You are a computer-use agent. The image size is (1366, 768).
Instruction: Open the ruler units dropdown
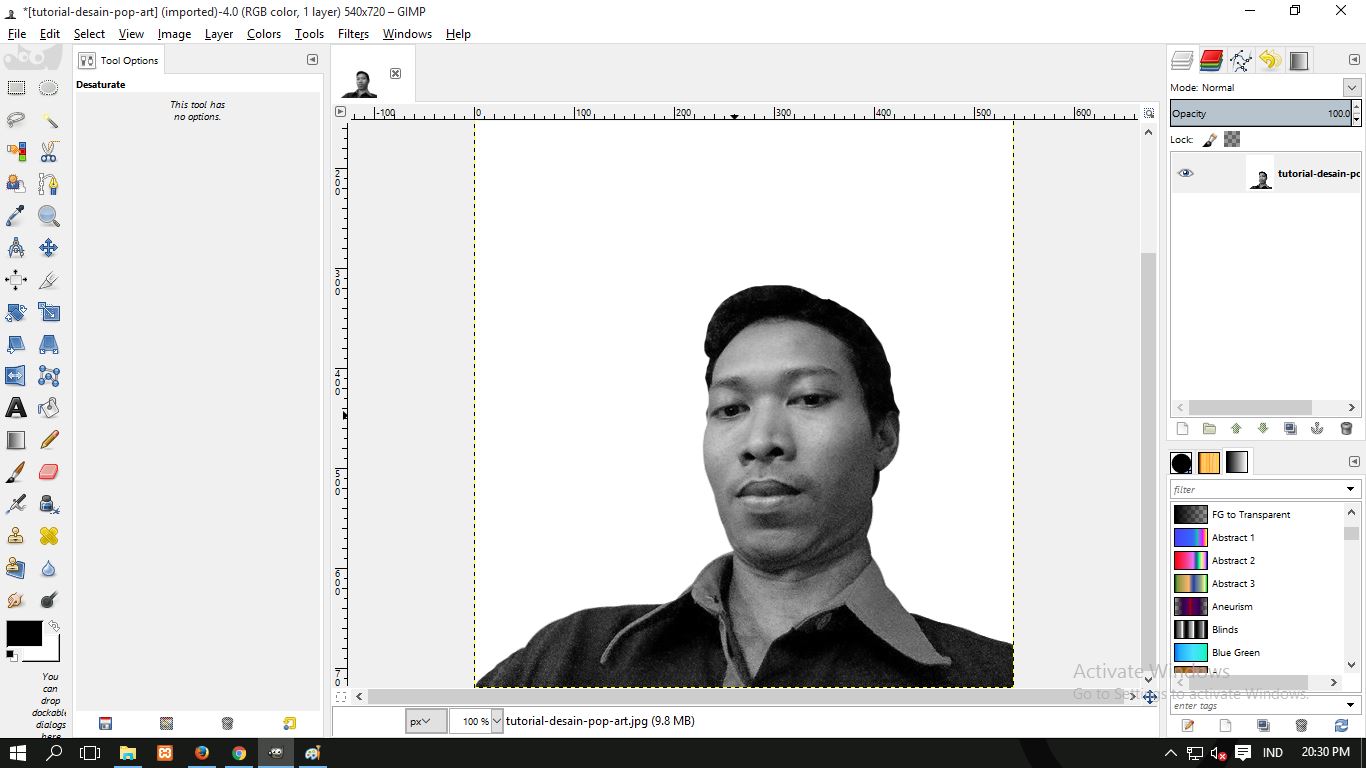(x=426, y=720)
